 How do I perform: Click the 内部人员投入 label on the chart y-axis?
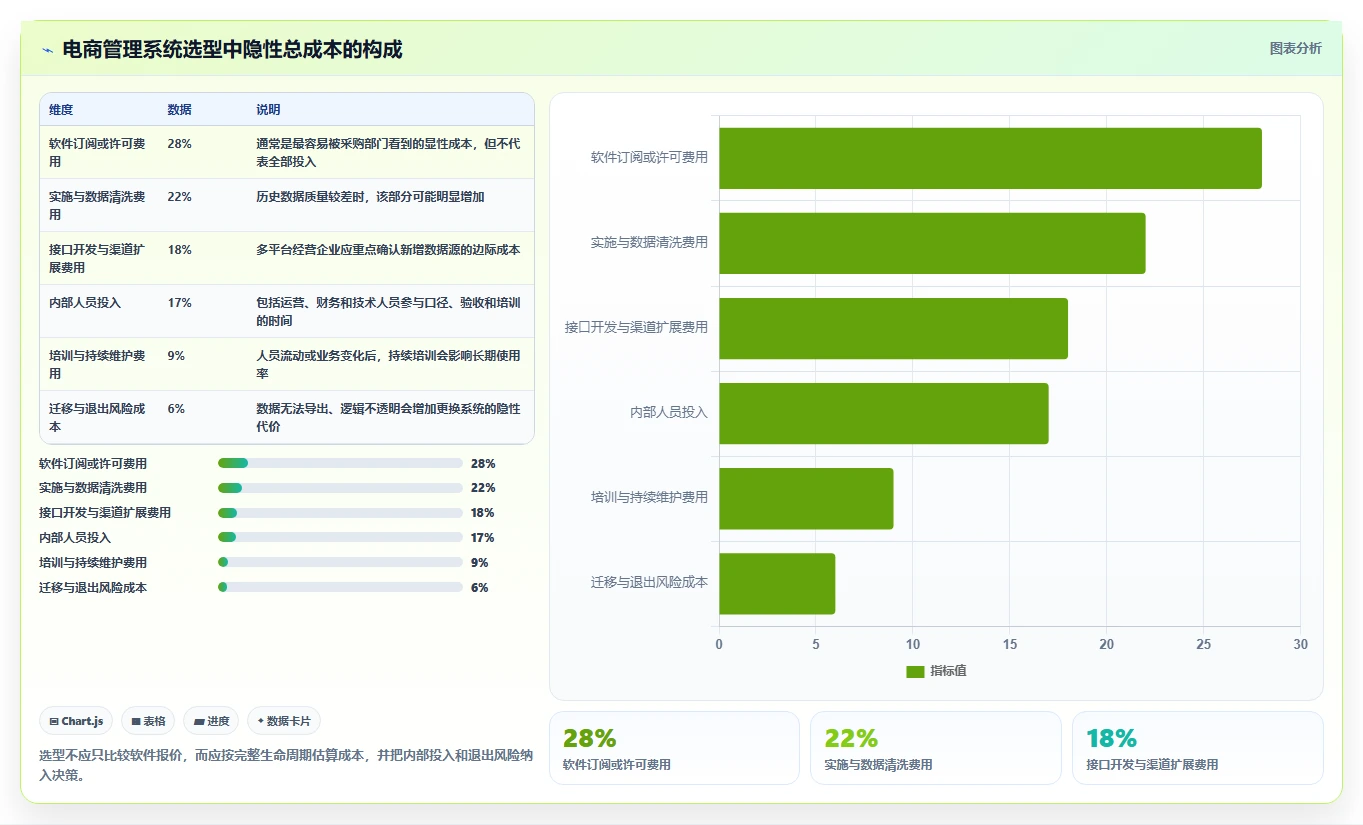669,412
